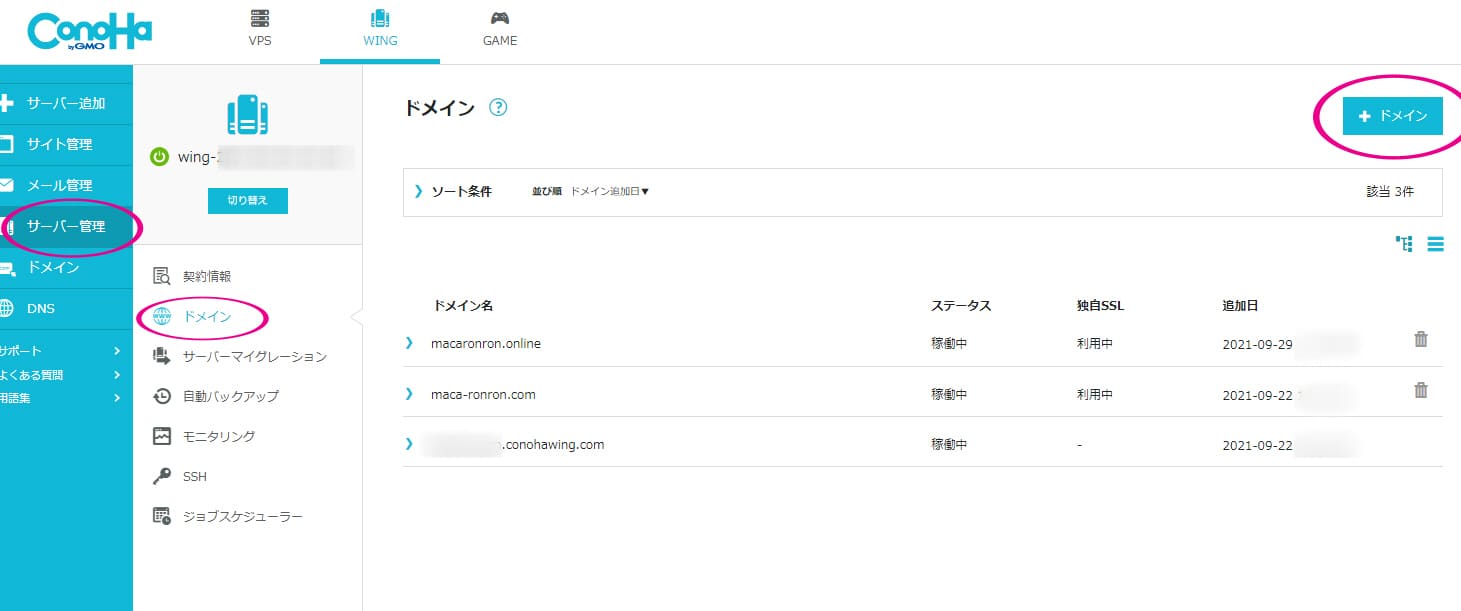The height and width of the screenshot is (611, 1461).
Task: Expand the macaronron.online row
Action: tap(409, 343)
